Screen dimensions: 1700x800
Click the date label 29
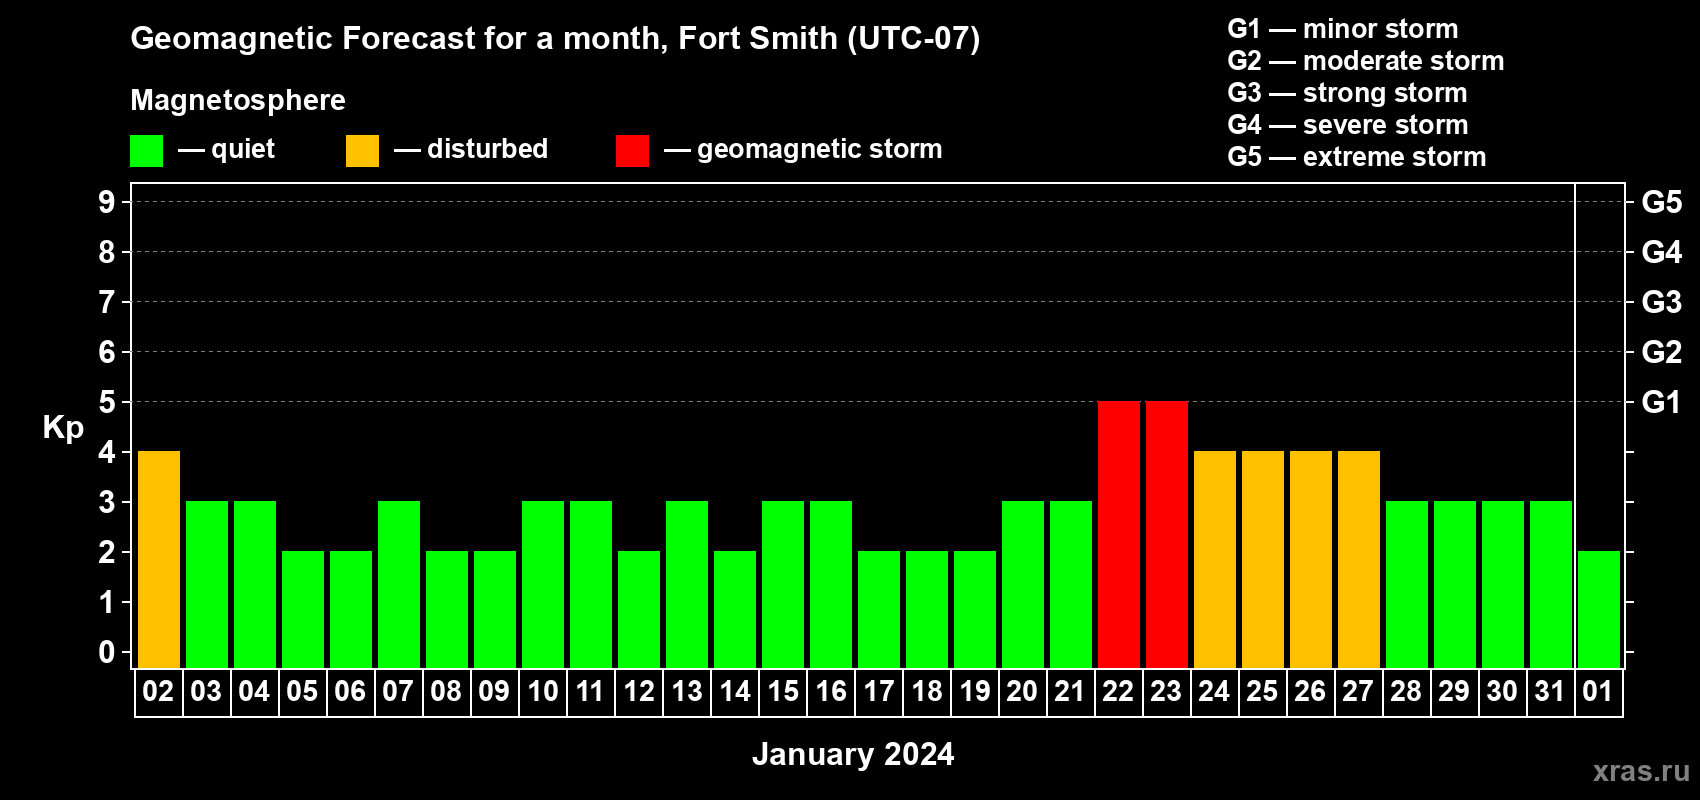1454,692
